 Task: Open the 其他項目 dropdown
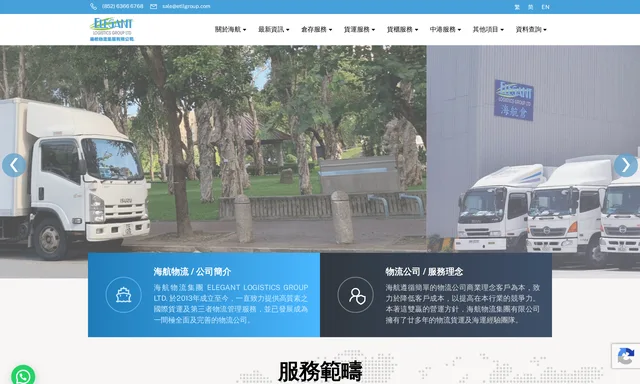[488, 29]
